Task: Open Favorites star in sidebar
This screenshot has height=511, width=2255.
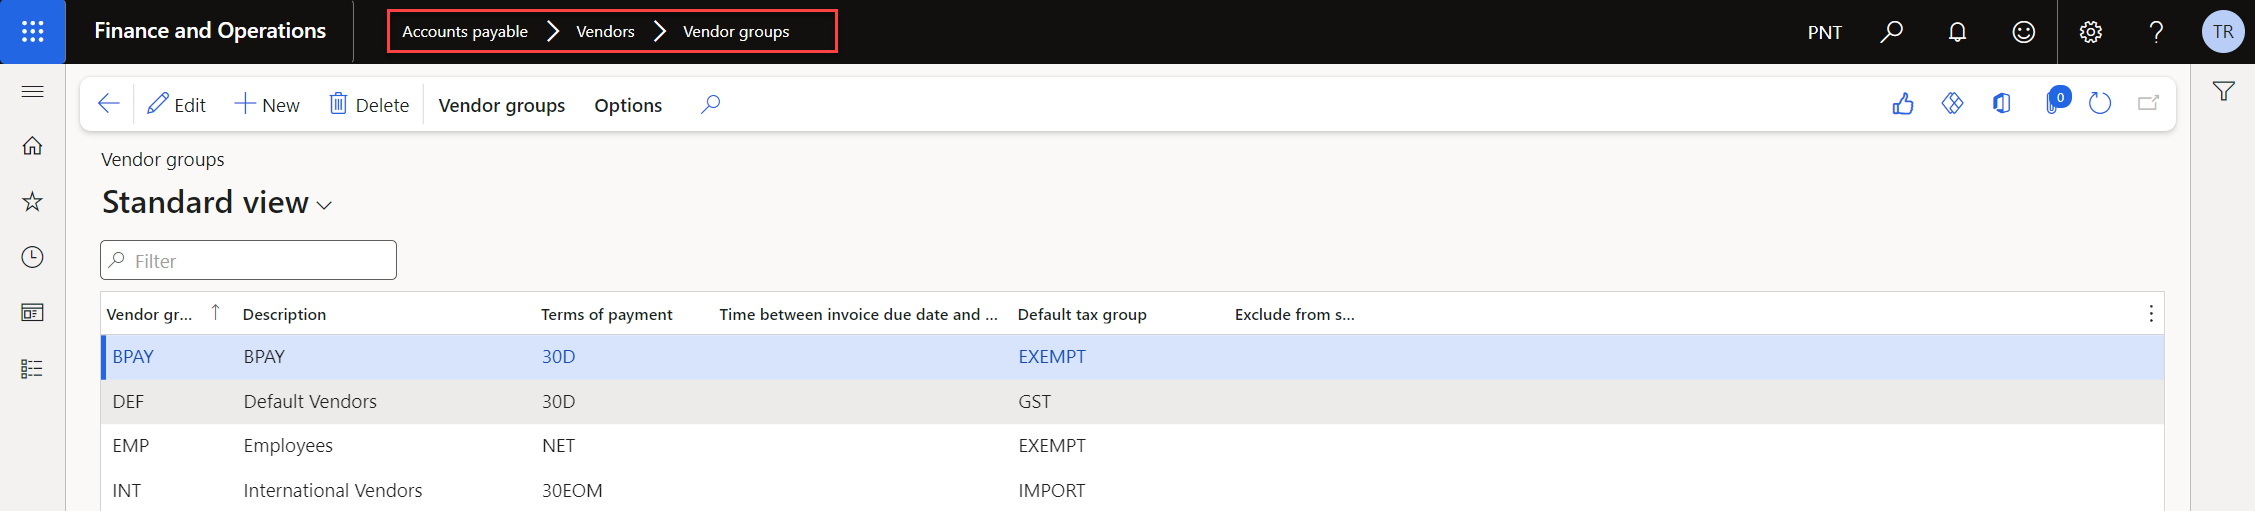Action: click(x=32, y=202)
